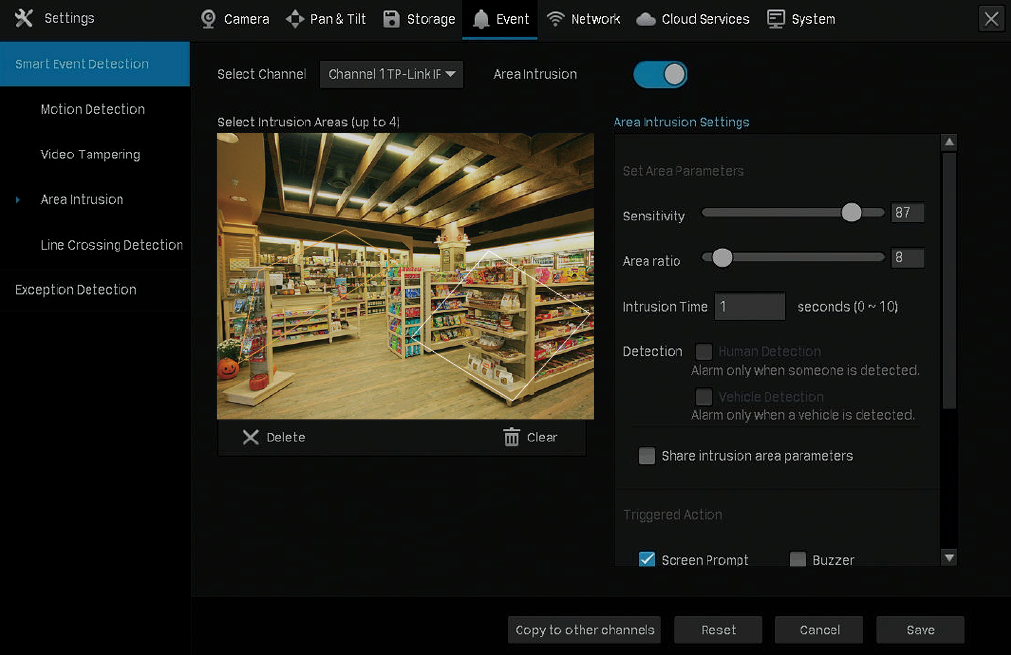Viewport: 1011px width, 655px height.
Task: Click the 'seconds (0 ~ 10)' text
Action: [847, 307]
